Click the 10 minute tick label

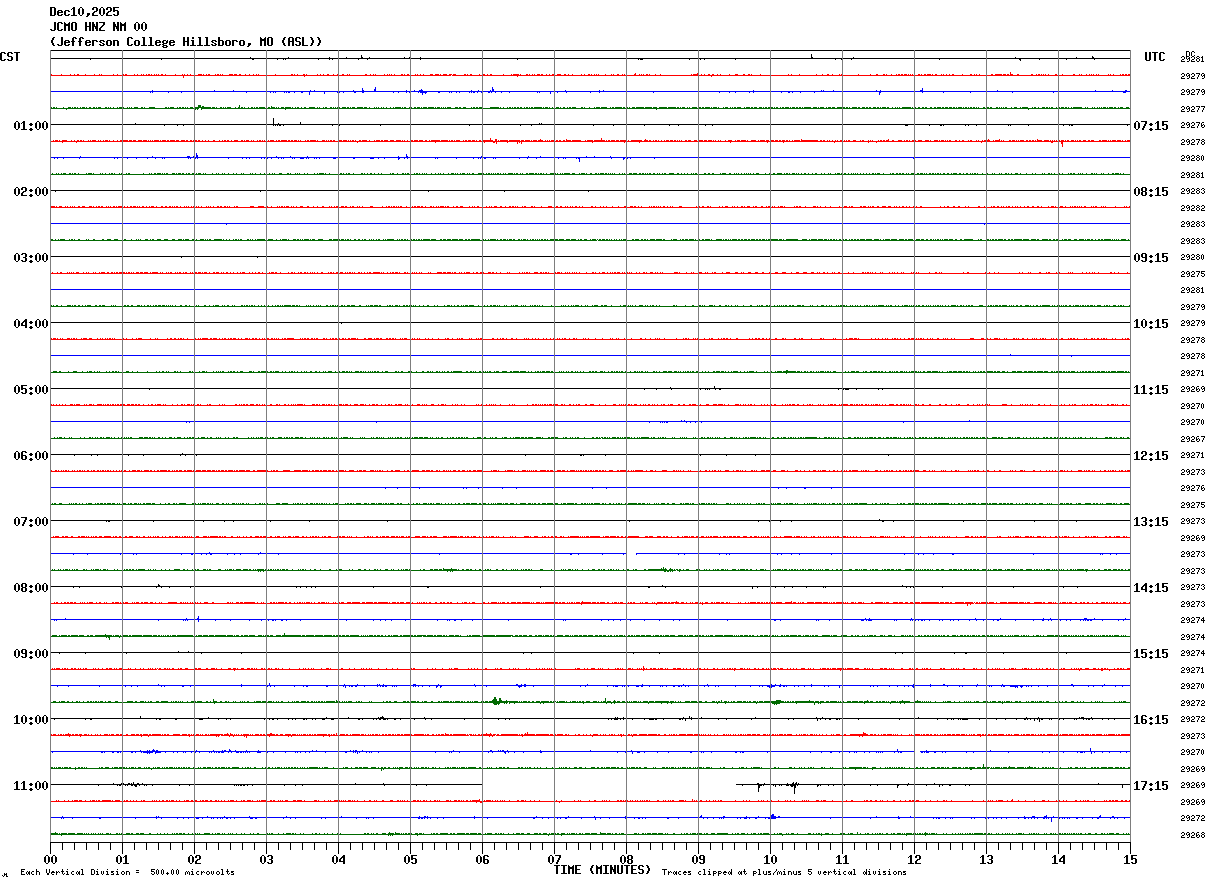coord(770,859)
